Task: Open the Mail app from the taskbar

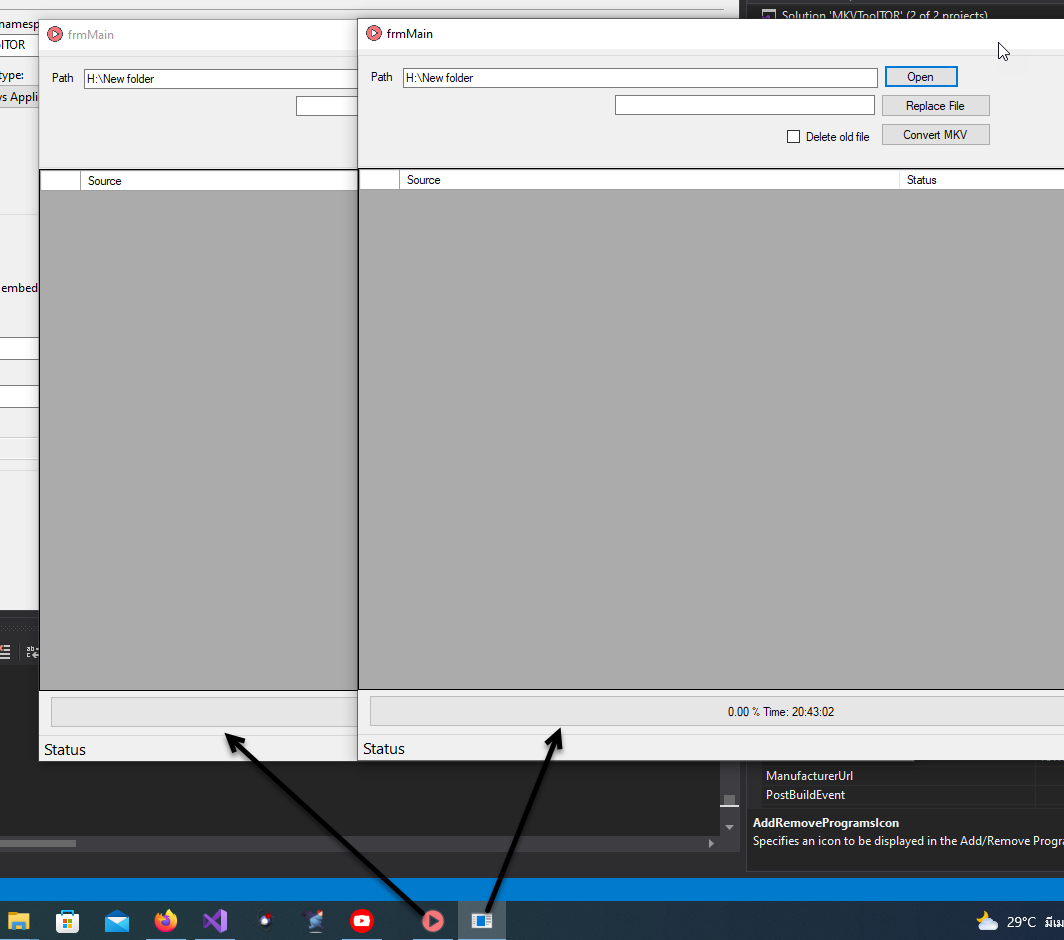Action: click(x=117, y=921)
